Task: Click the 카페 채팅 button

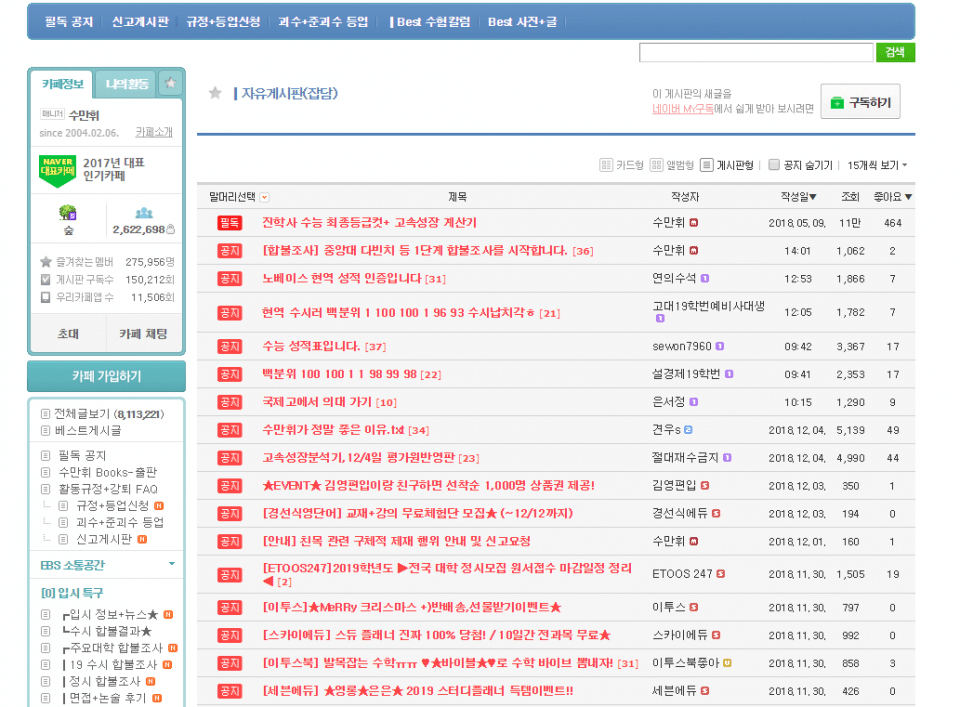Action: 143,334
